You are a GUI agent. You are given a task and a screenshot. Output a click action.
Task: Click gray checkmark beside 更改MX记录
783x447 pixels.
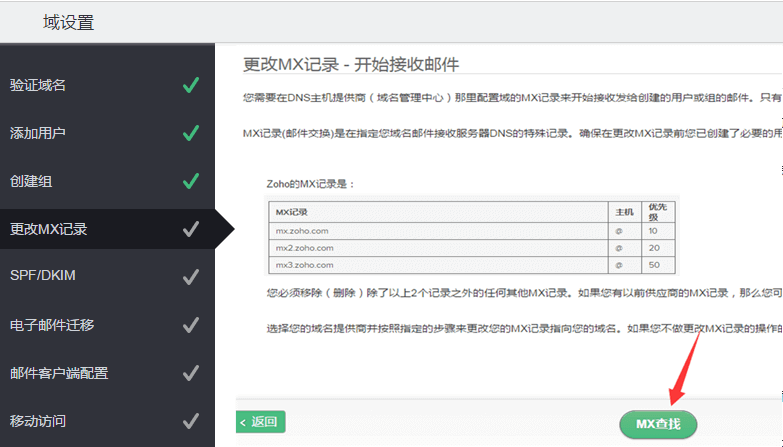click(x=191, y=229)
